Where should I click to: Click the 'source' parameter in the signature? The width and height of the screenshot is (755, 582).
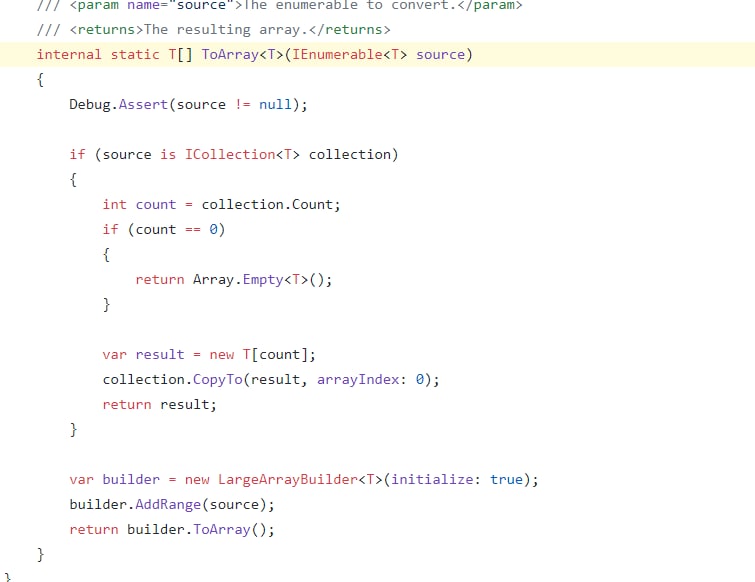pyautogui.click(x=440, y=54)
